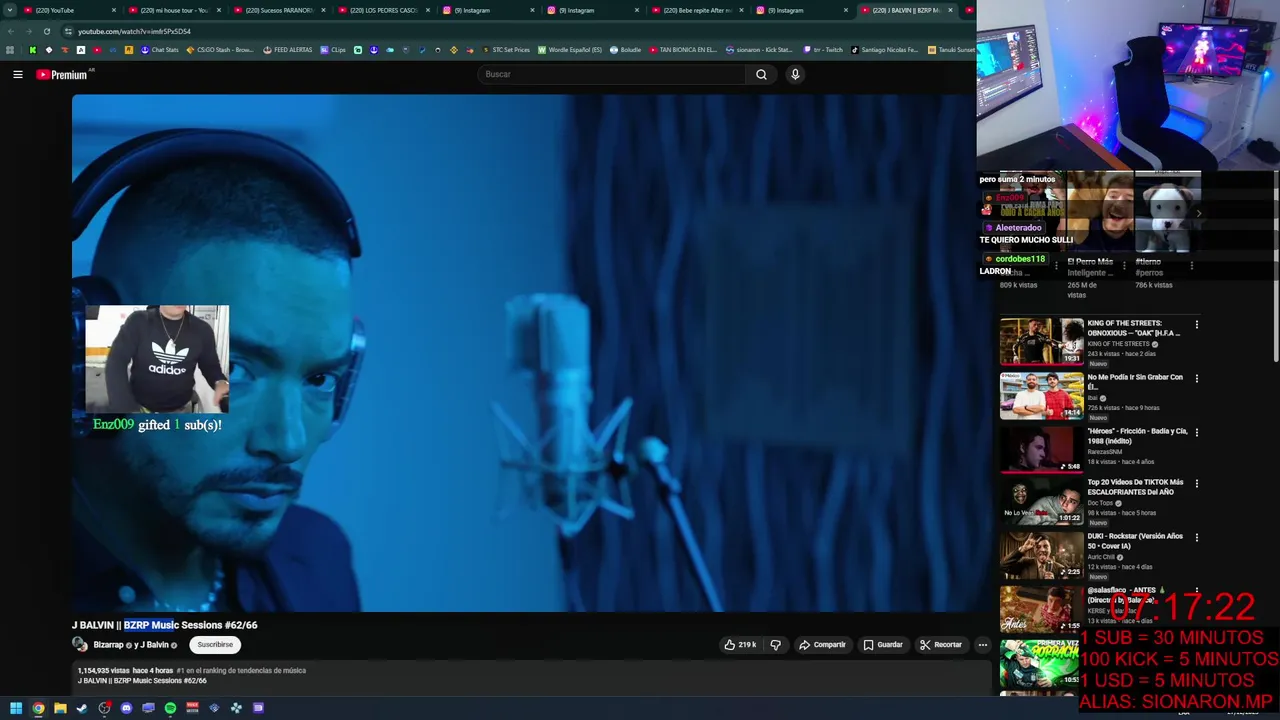Open the Chat Stats bookmark

point(159,49)
